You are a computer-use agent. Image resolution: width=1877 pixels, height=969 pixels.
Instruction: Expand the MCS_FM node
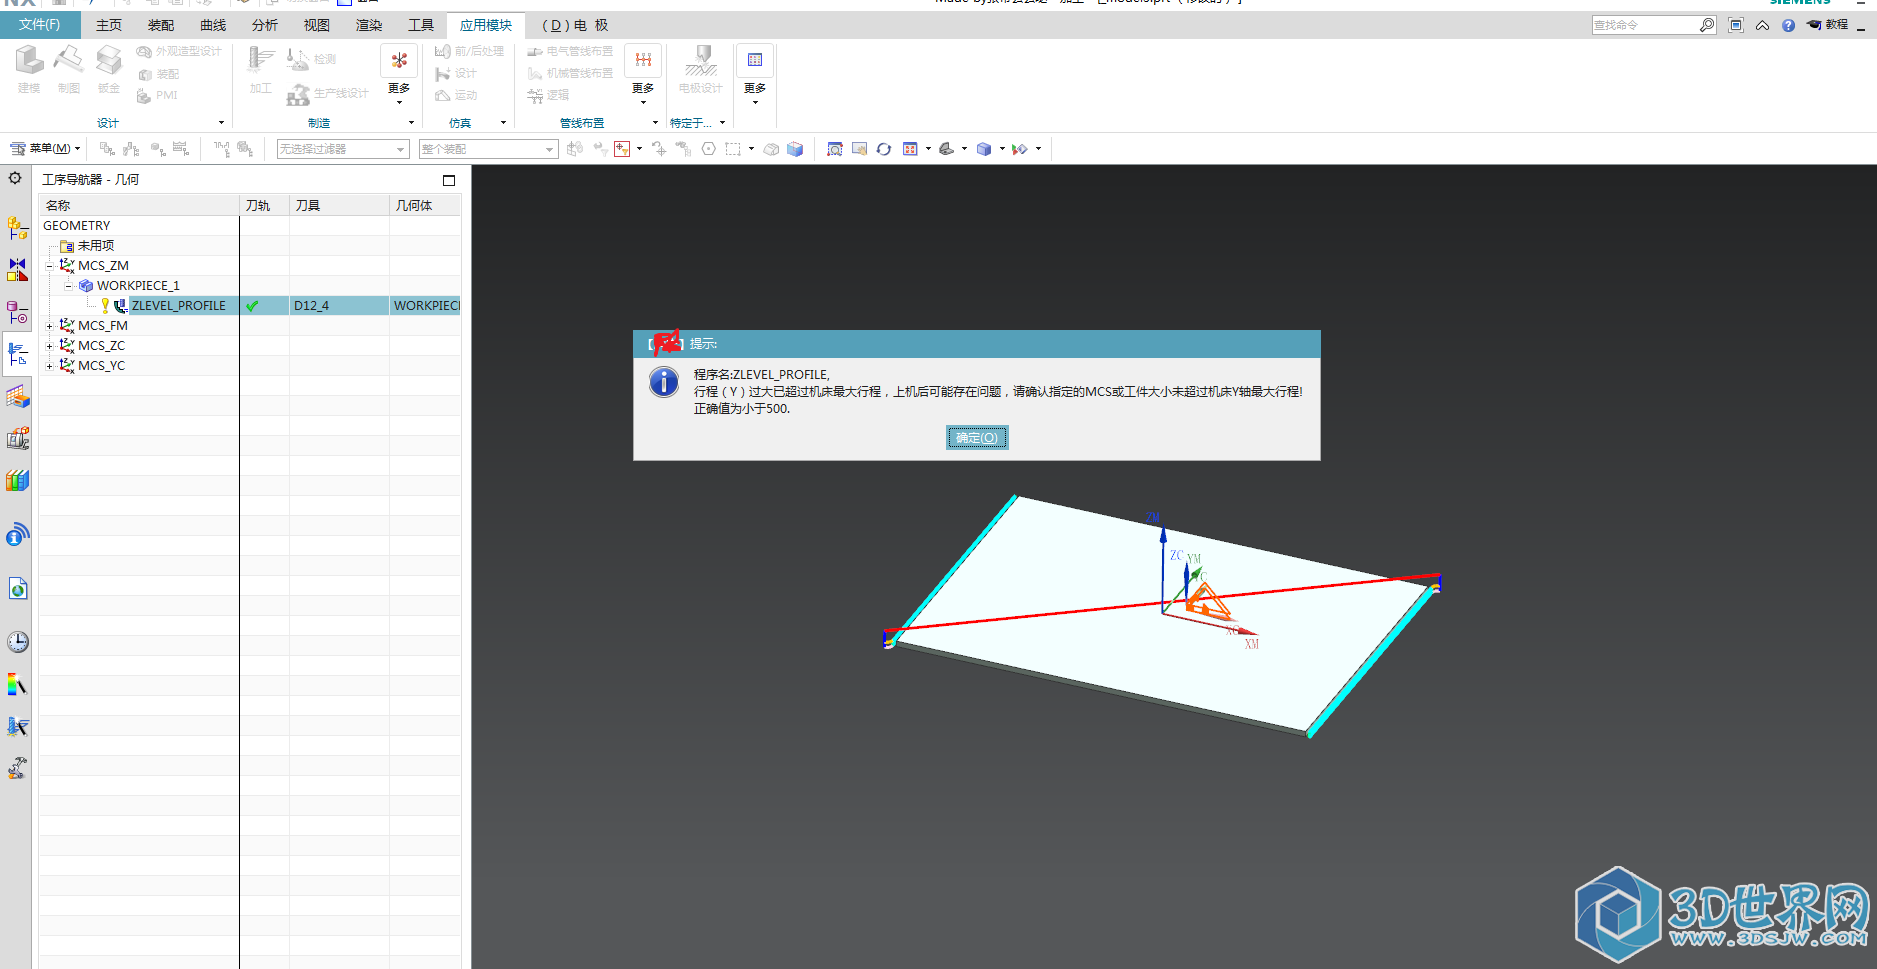pos(49,326)
